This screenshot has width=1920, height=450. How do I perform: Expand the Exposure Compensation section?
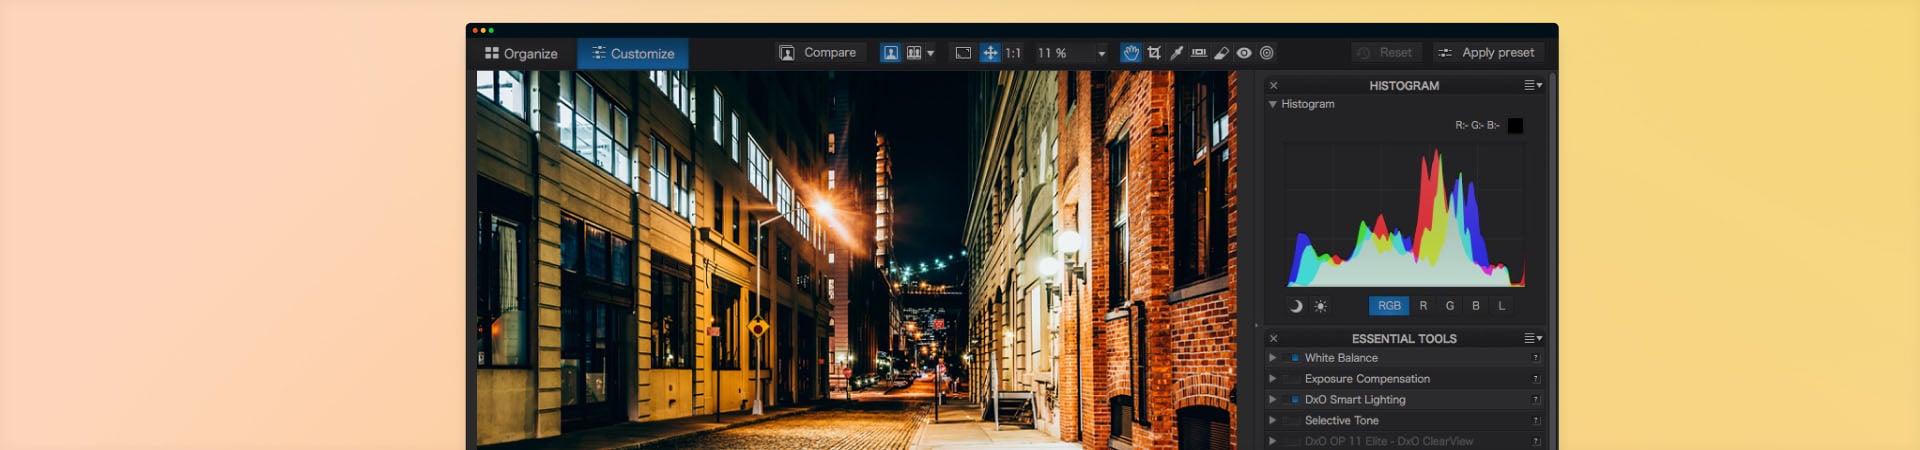tap(1272, 379)
